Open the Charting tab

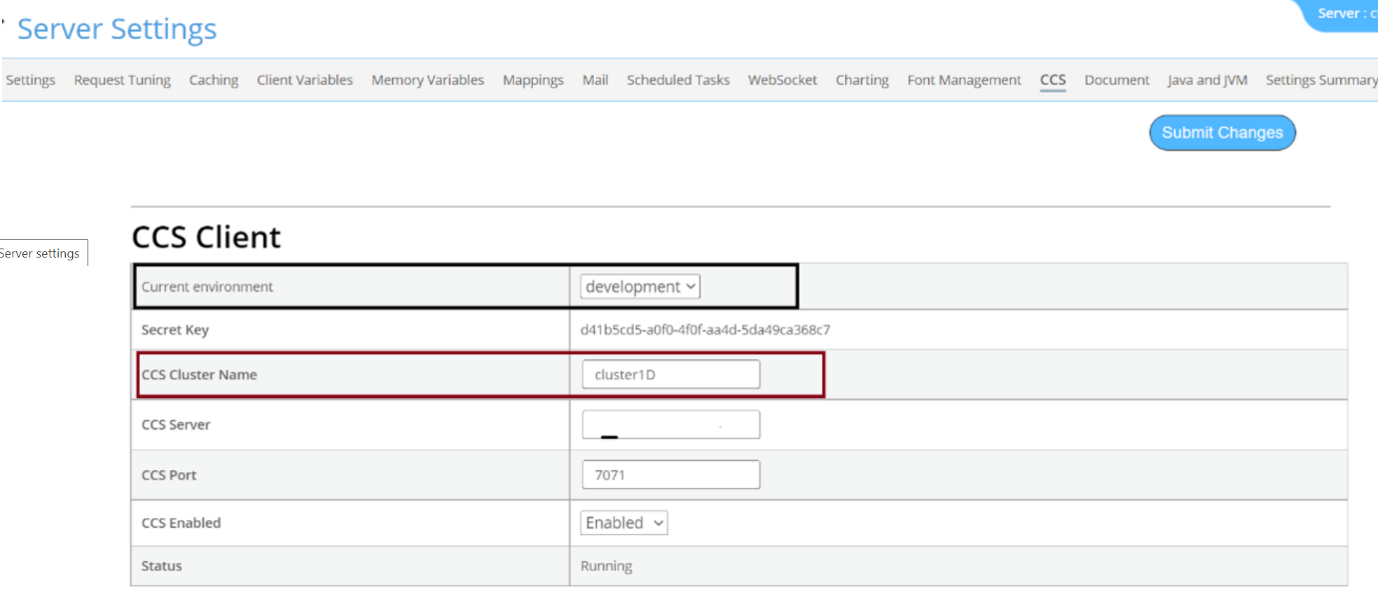click(861, 80)
